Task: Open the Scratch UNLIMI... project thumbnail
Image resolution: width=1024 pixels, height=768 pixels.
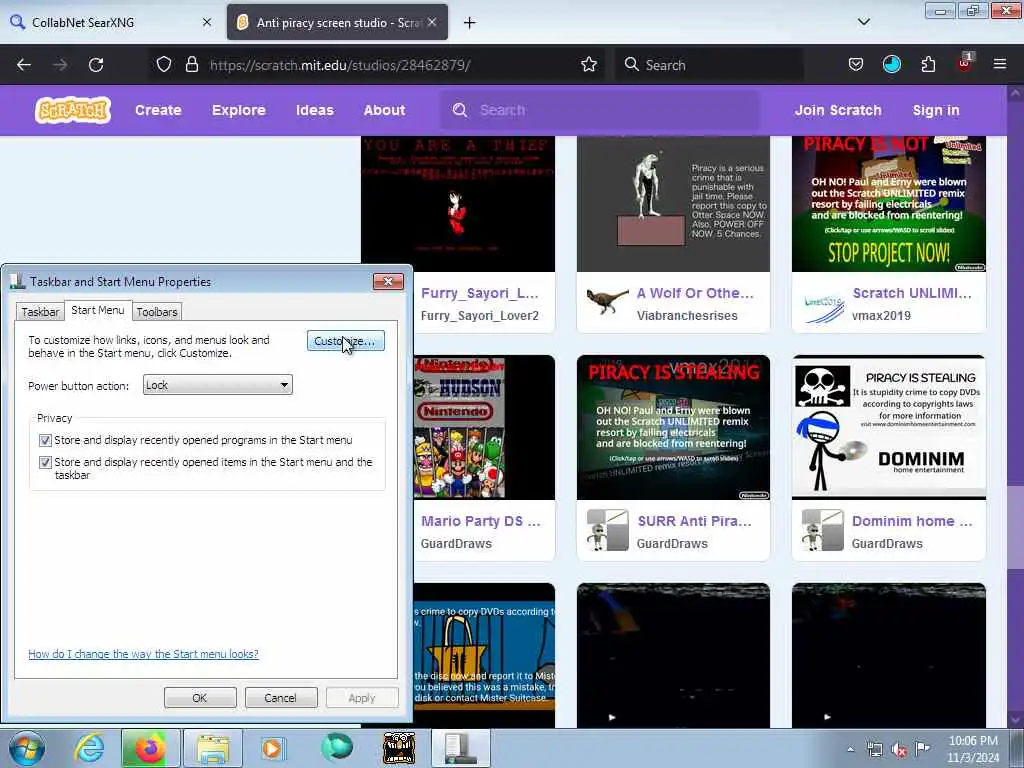Action: click(889, 204)
